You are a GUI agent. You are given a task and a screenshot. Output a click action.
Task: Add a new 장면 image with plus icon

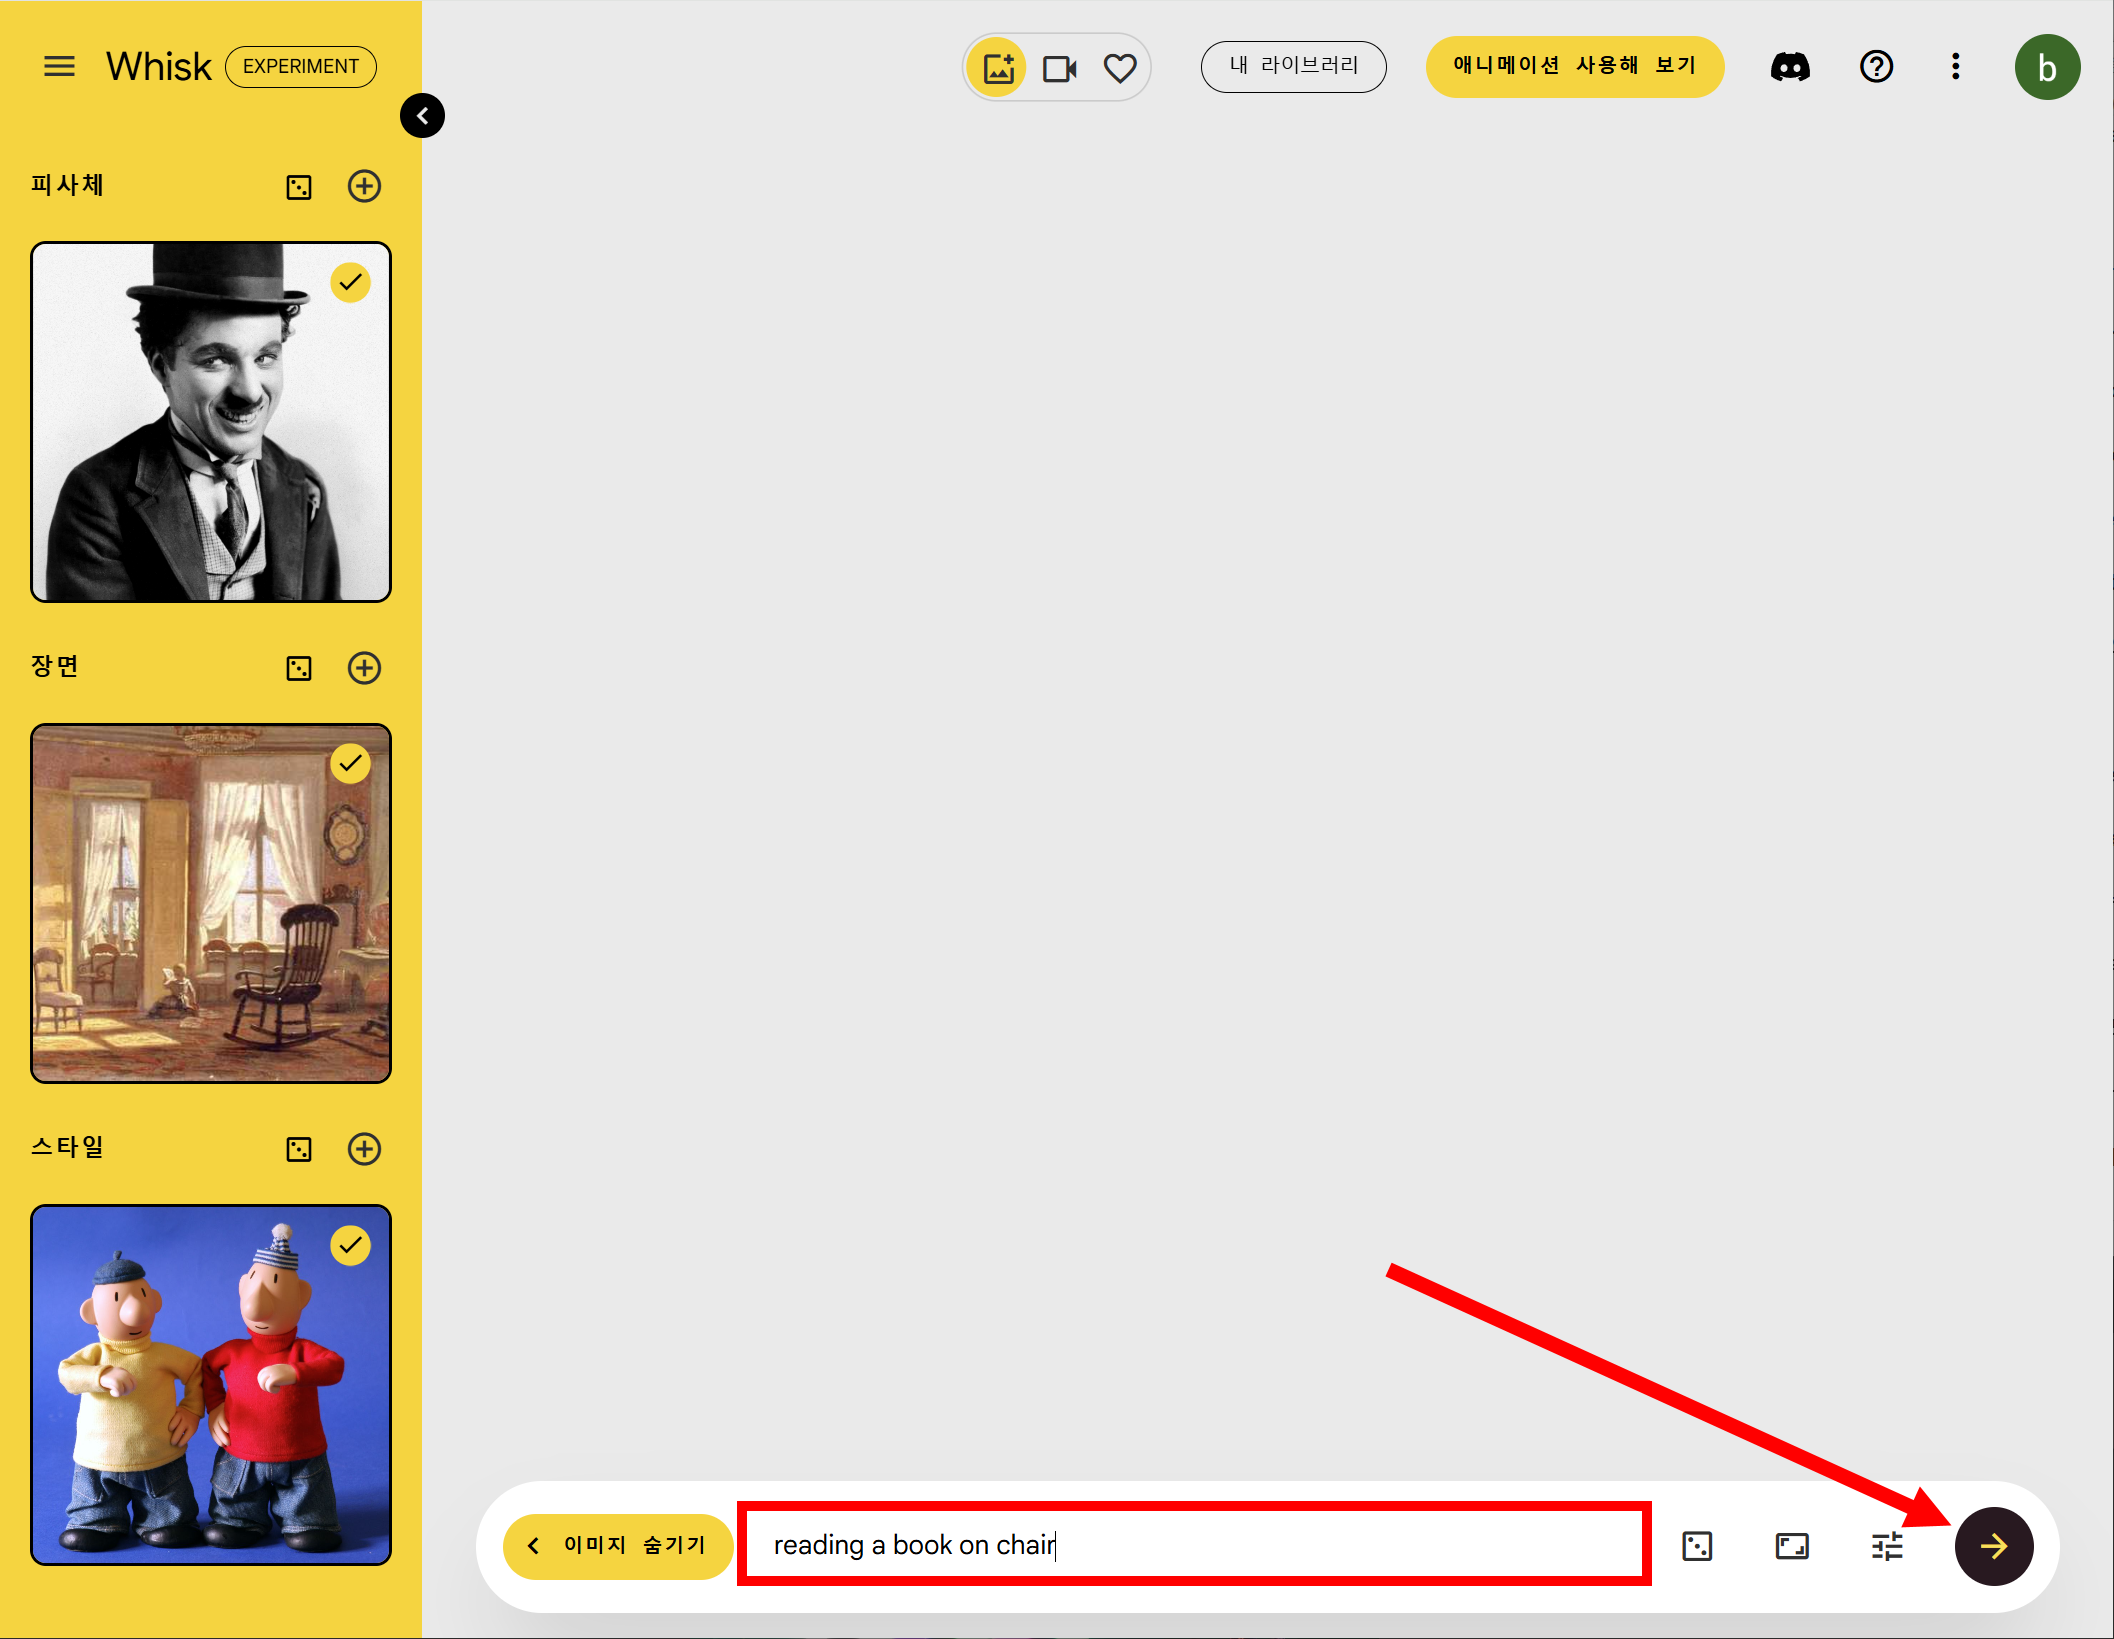(364, 668)
